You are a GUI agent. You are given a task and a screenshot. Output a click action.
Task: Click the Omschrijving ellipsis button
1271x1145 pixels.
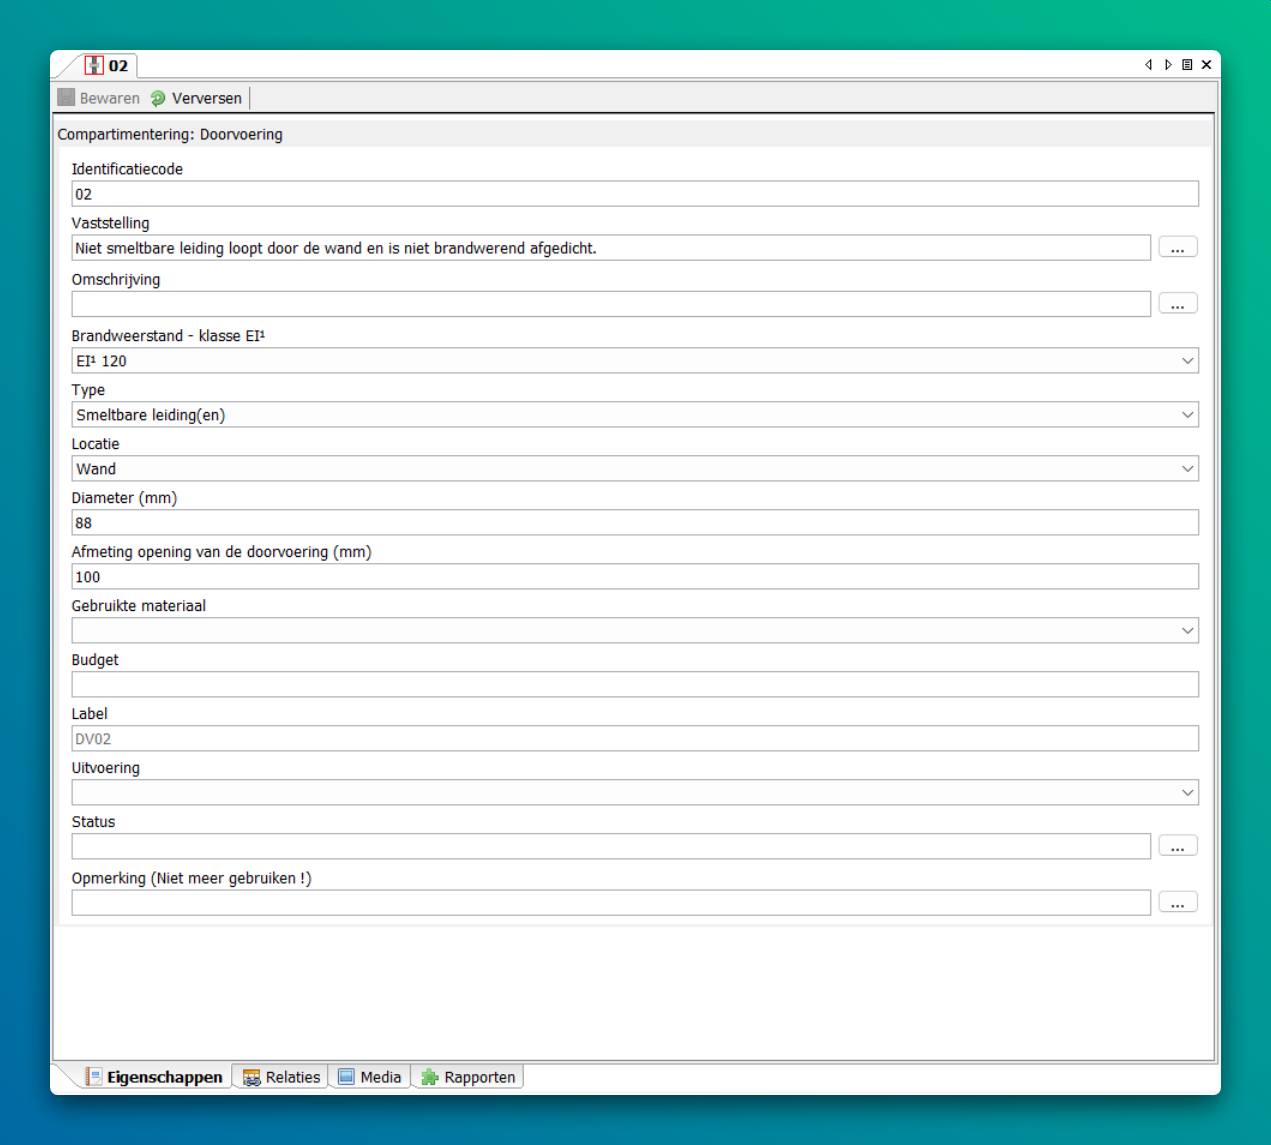pyautogui.click(x=1177, y=304)
